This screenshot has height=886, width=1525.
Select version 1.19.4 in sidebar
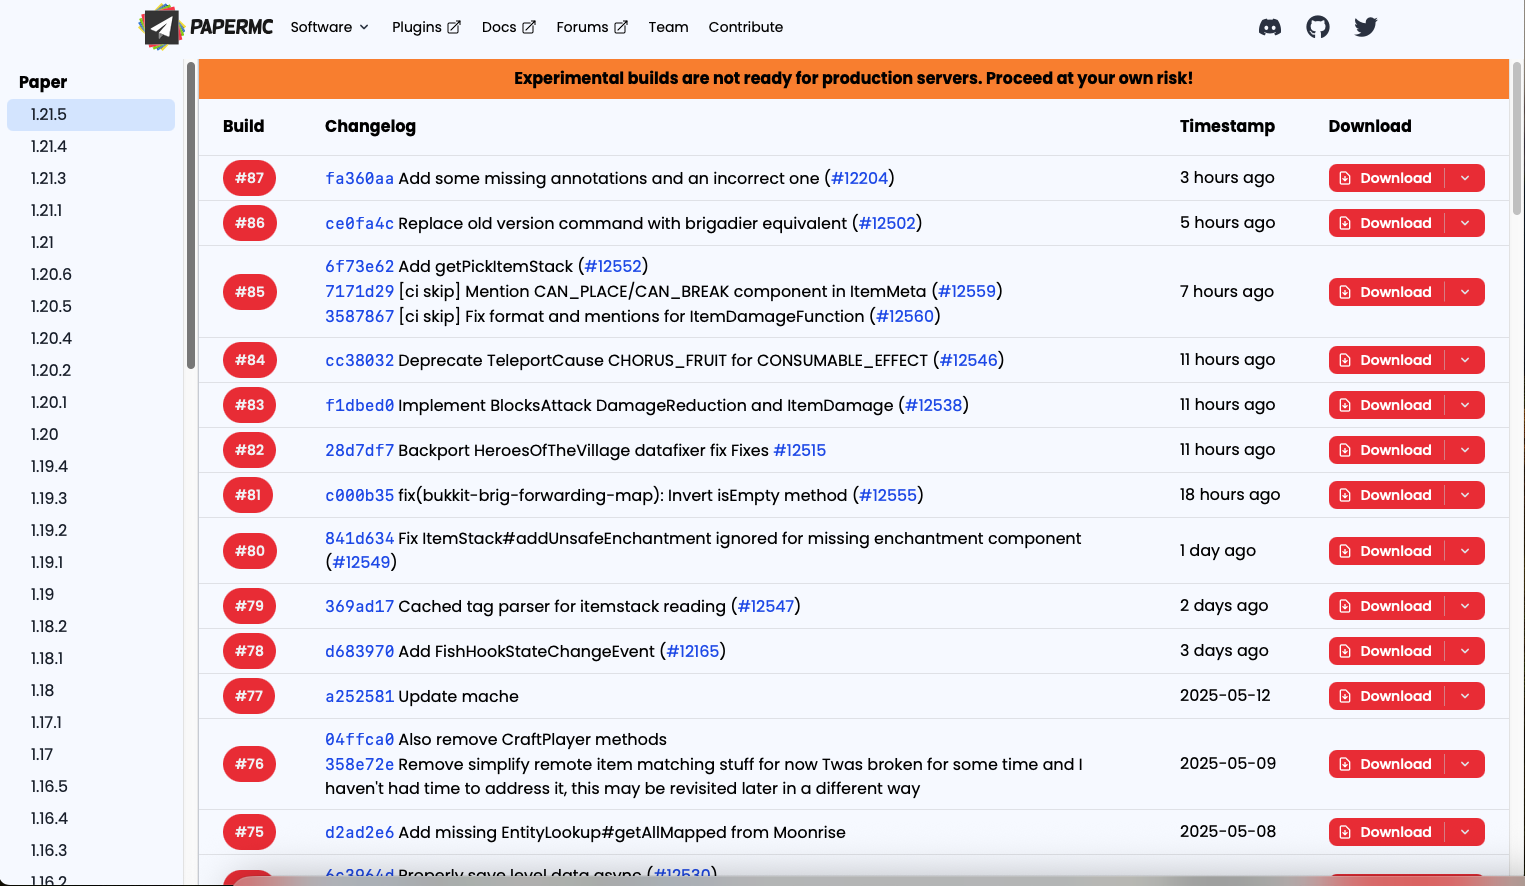[91, 467]
